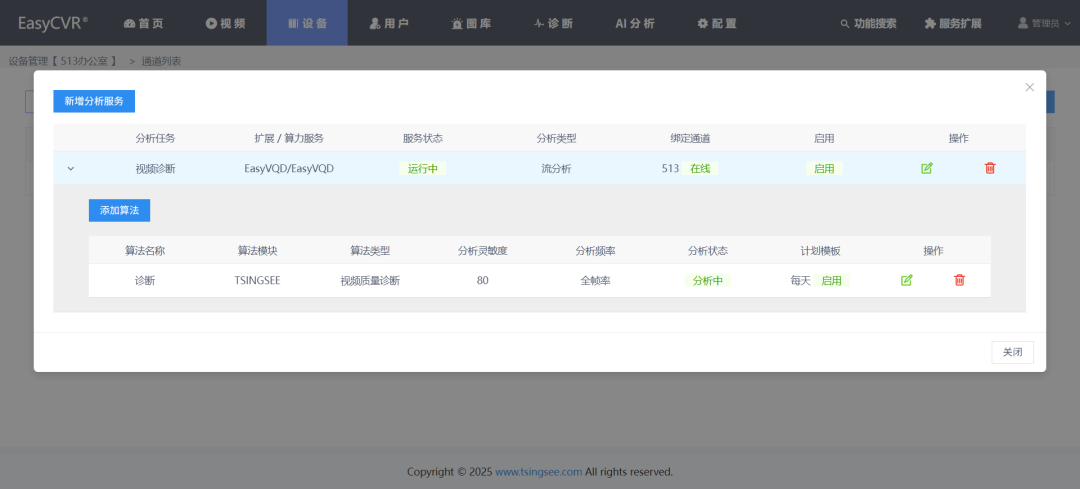Click the sensitivity value 80
Viewport: 1080px width, 489px height.
click(x=482, y=280)
